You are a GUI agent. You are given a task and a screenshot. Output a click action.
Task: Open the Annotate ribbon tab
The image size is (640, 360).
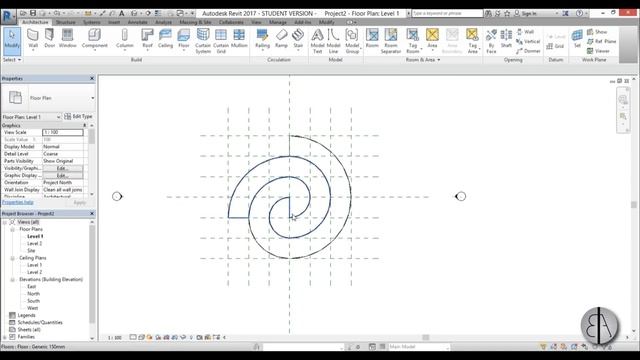[138, 22]
